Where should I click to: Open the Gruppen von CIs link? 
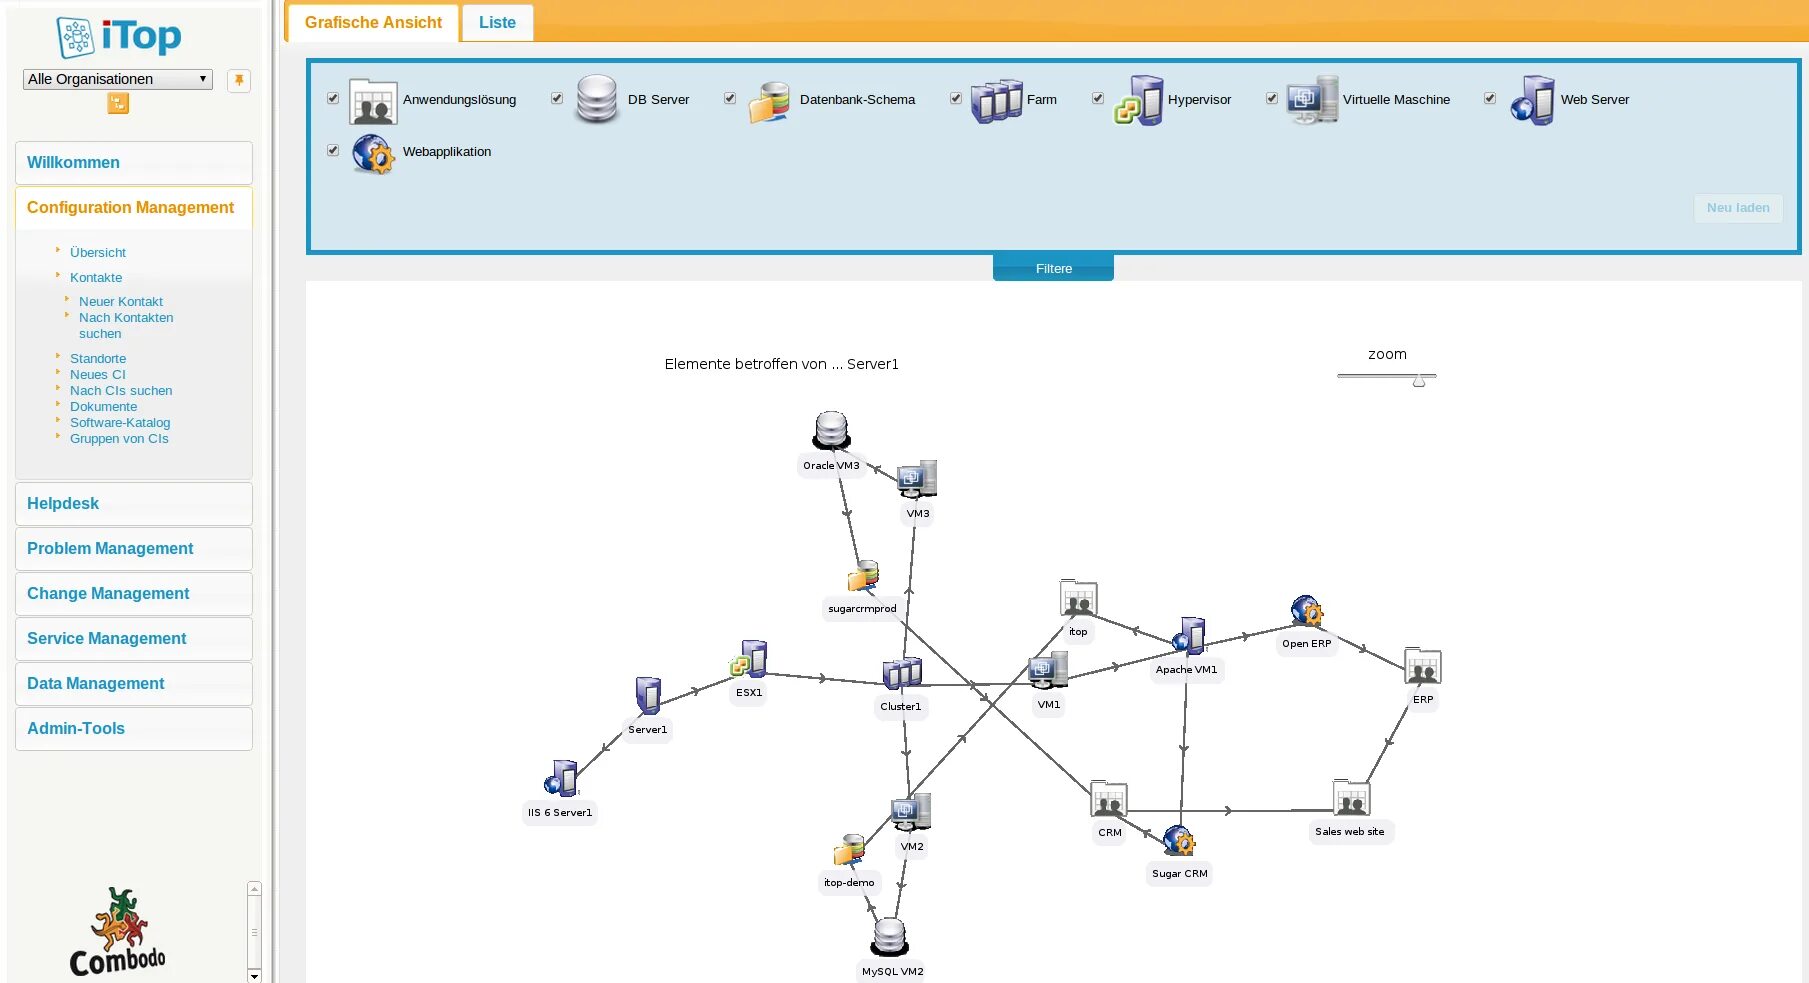tap(119, 438)
